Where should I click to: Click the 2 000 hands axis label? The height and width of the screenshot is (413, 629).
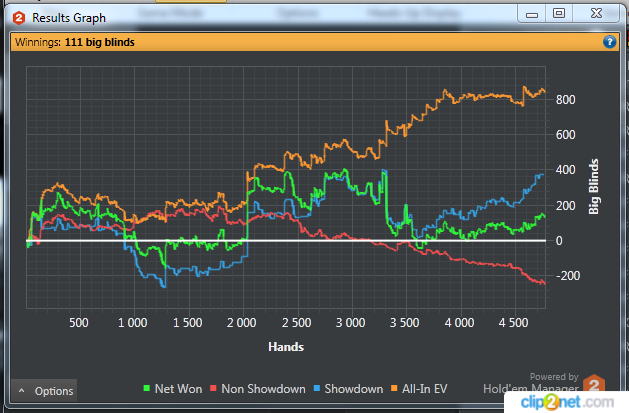click(241, 323)
